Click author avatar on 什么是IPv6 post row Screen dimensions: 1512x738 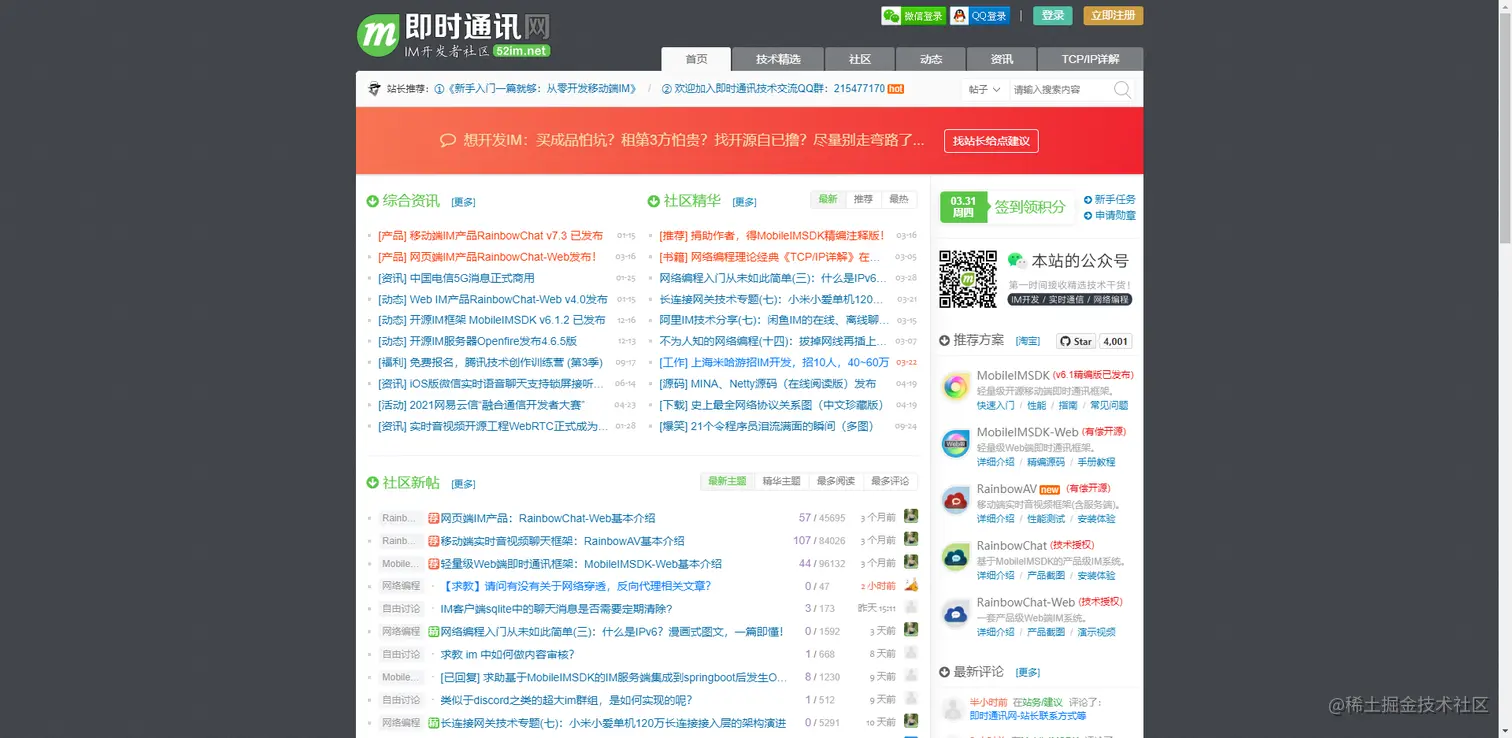(x=911, y=630)
